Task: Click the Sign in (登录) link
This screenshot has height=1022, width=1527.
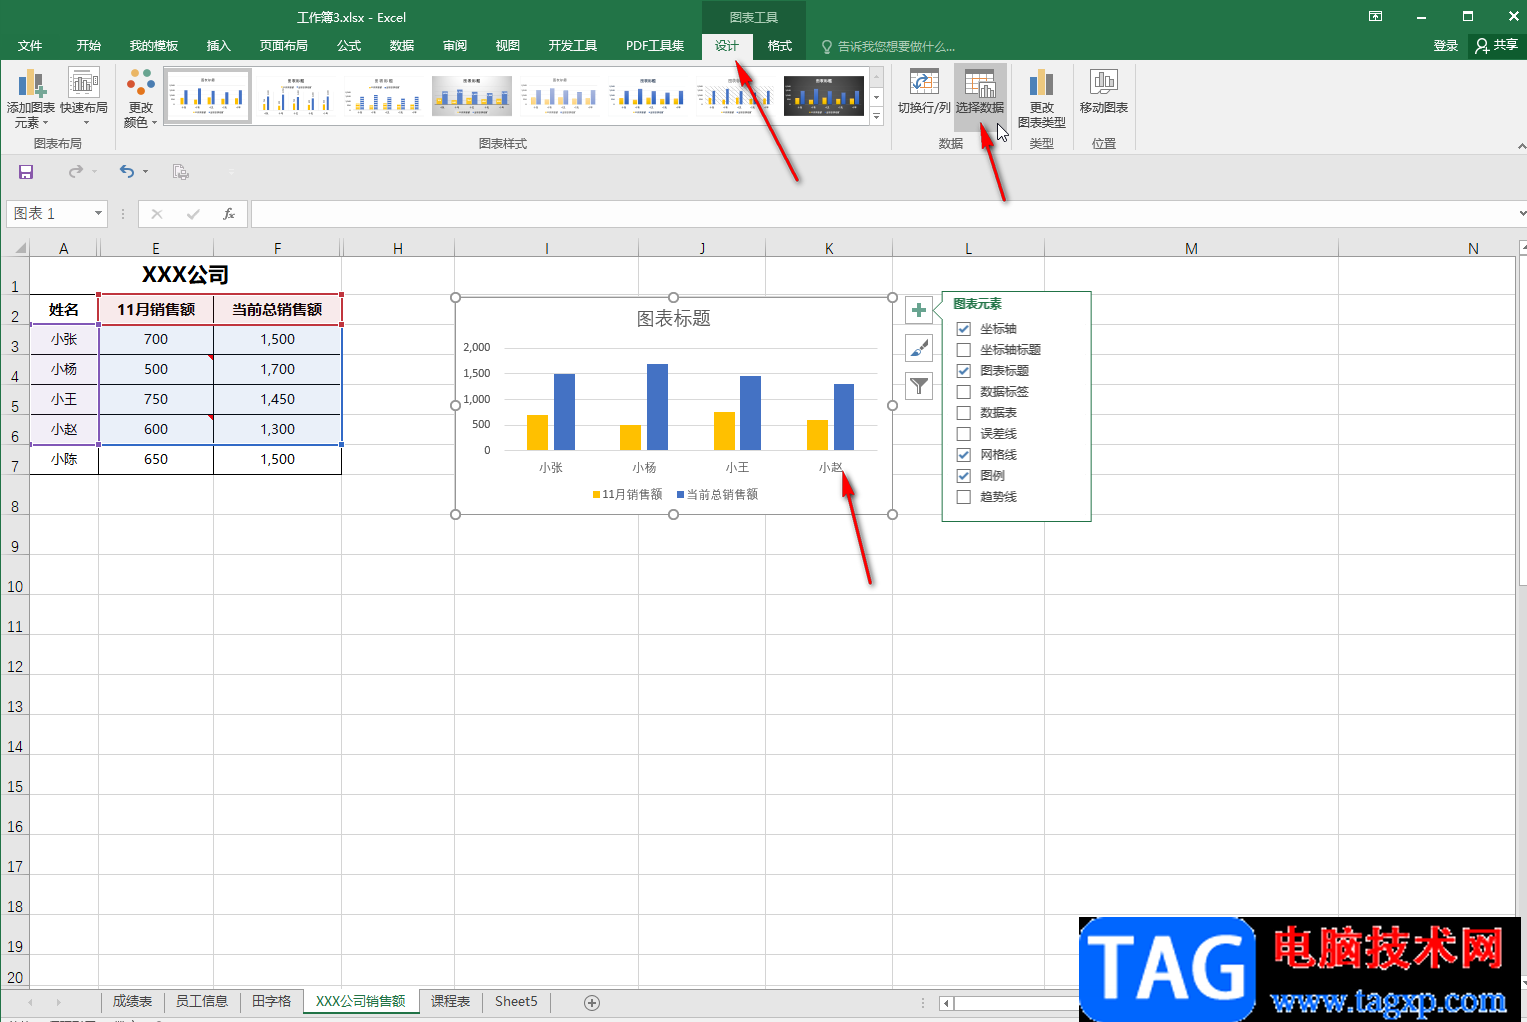Action: (1446, 46)
